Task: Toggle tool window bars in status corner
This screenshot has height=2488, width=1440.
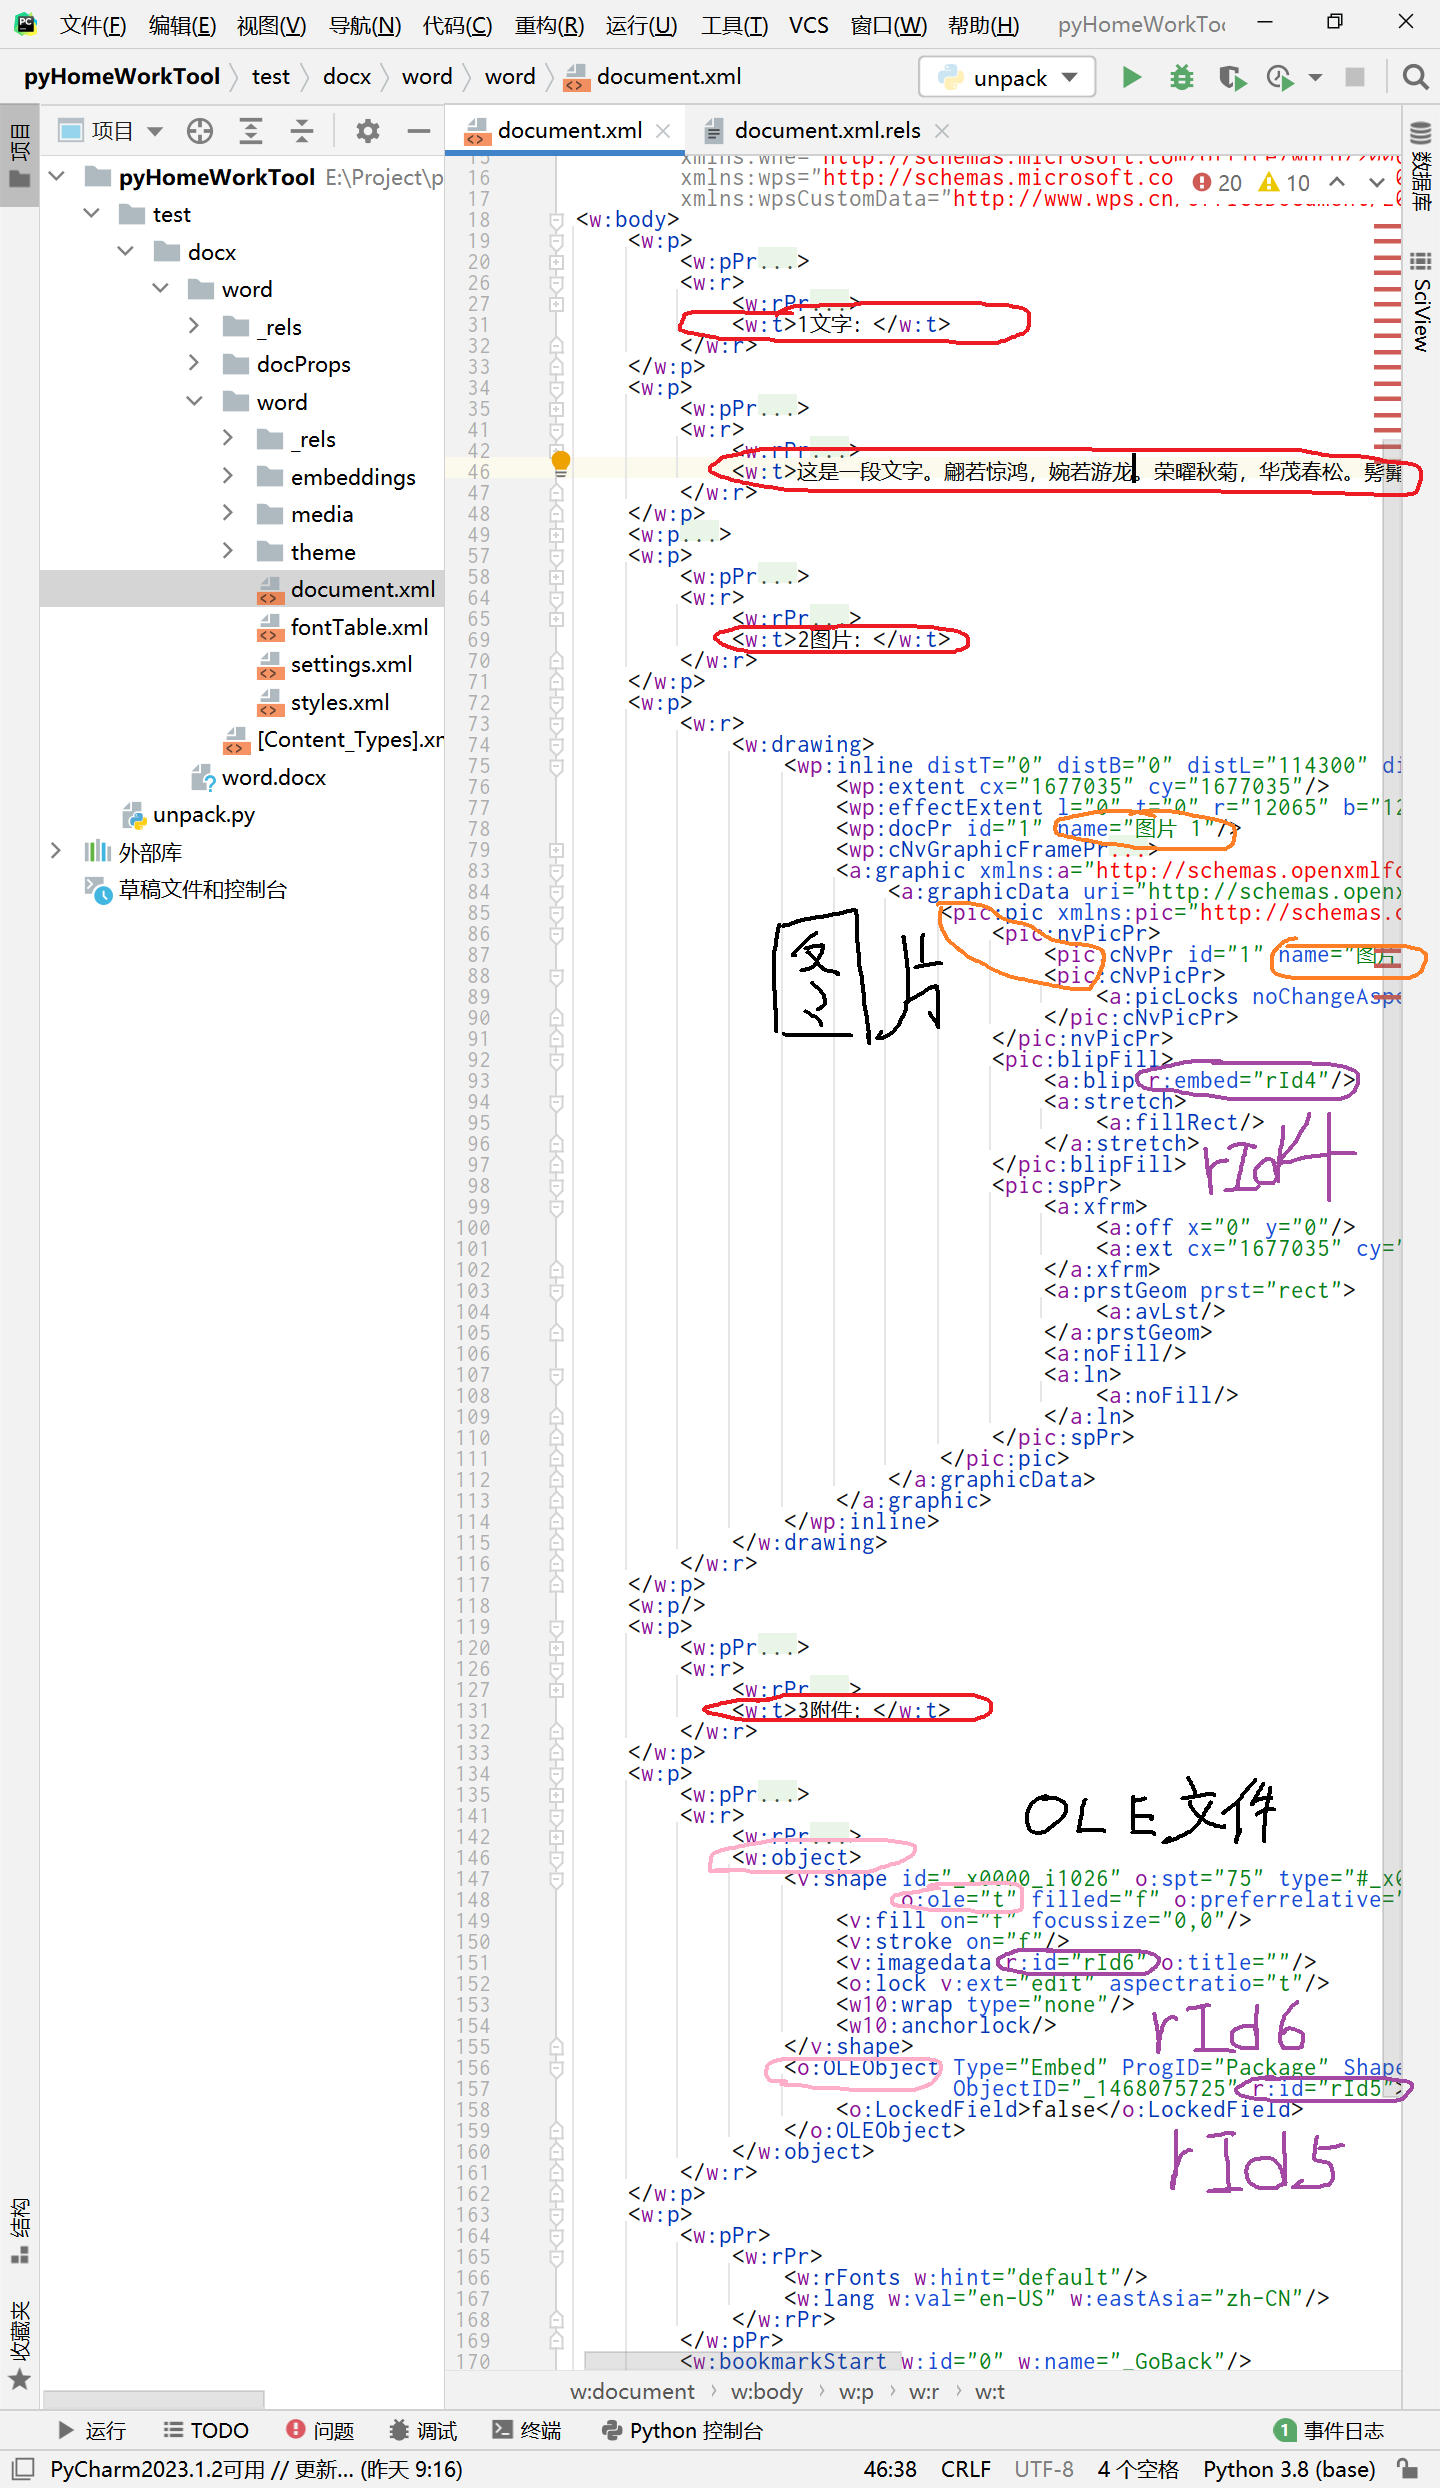Action: 23,2469
